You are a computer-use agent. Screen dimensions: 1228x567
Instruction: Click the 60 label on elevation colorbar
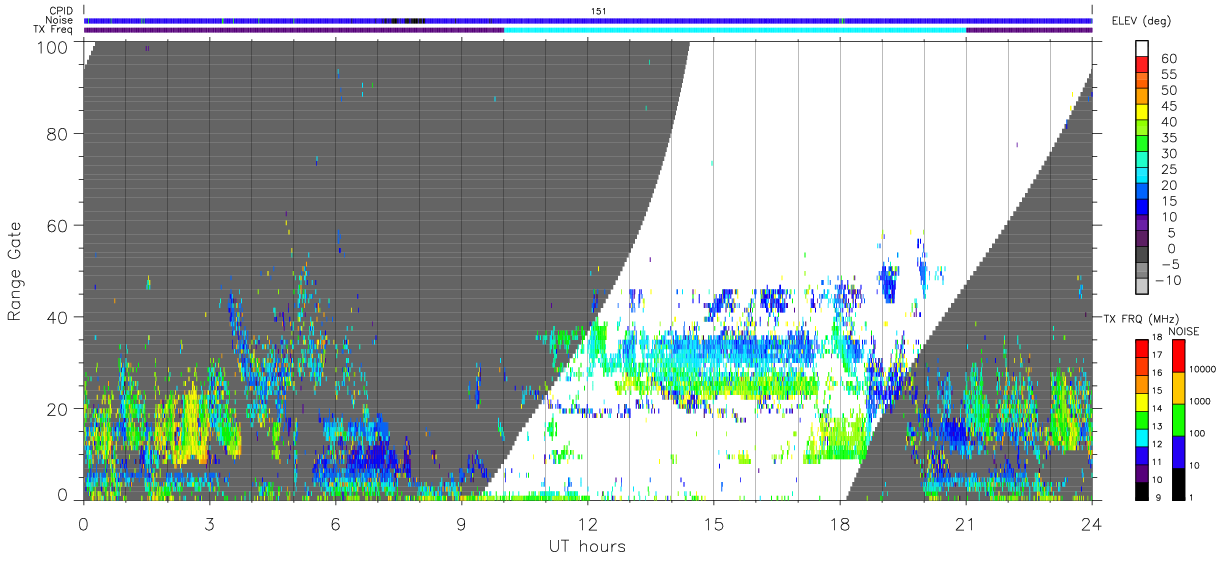coord(1167,59)
